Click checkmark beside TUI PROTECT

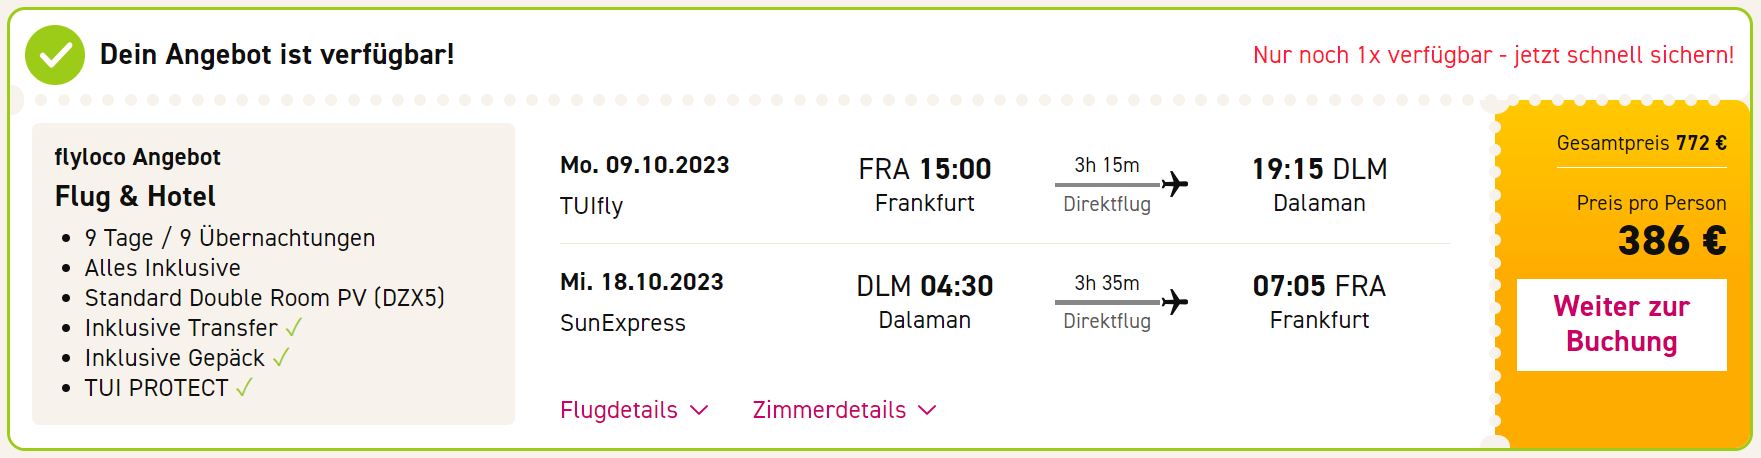[244, 388]
